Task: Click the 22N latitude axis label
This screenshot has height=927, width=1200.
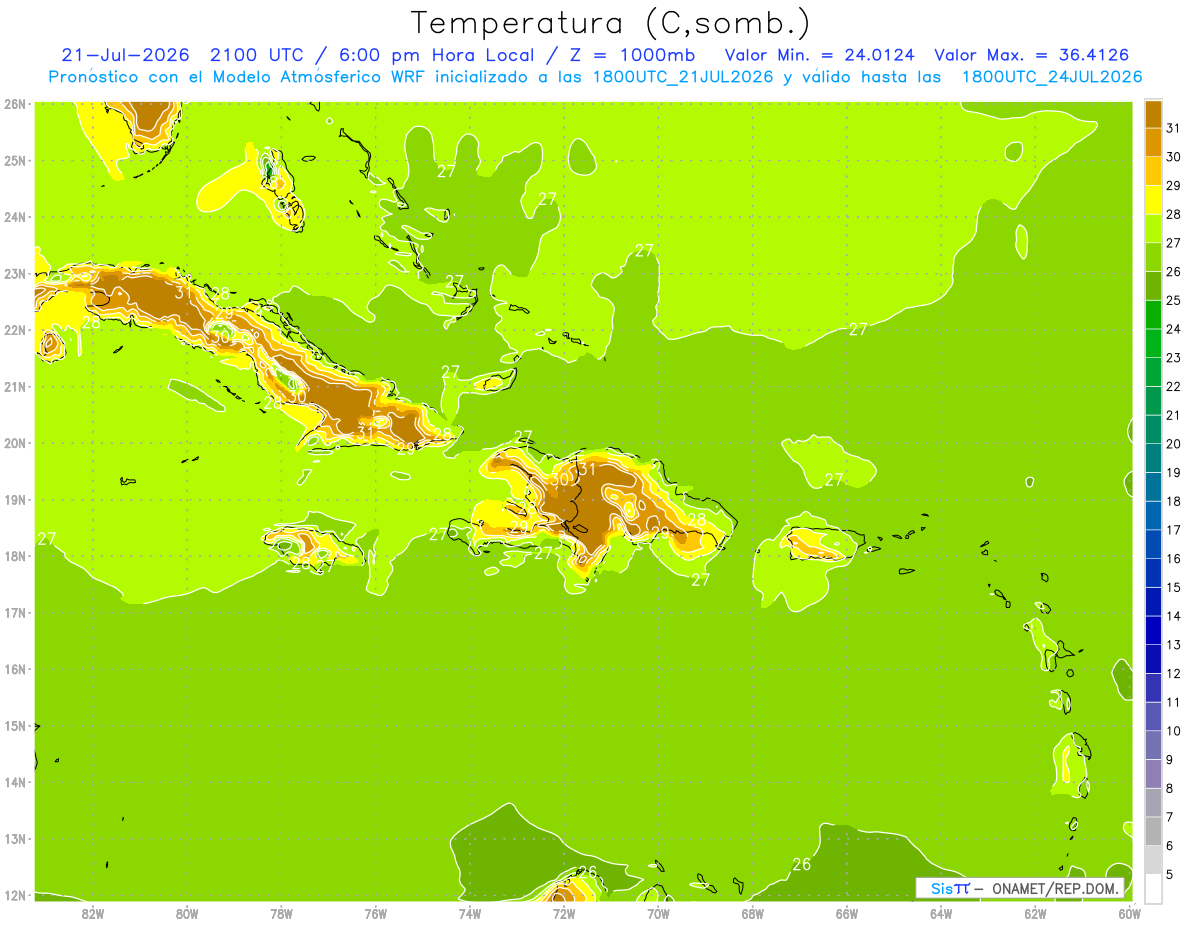Action: tap(15, 330)
